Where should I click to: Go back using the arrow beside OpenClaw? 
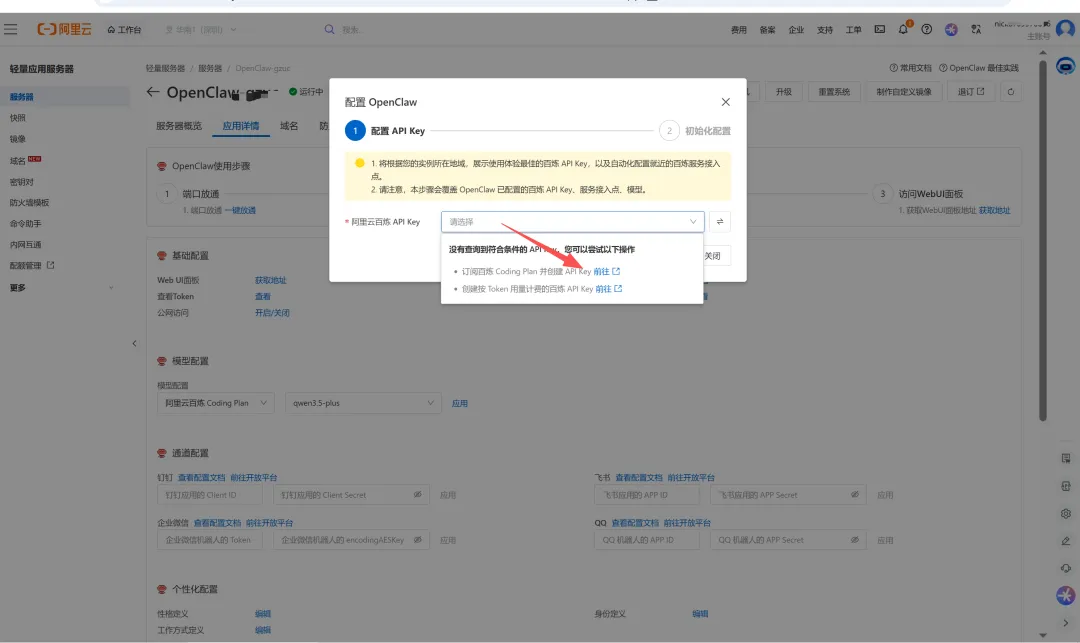(153, 92)
